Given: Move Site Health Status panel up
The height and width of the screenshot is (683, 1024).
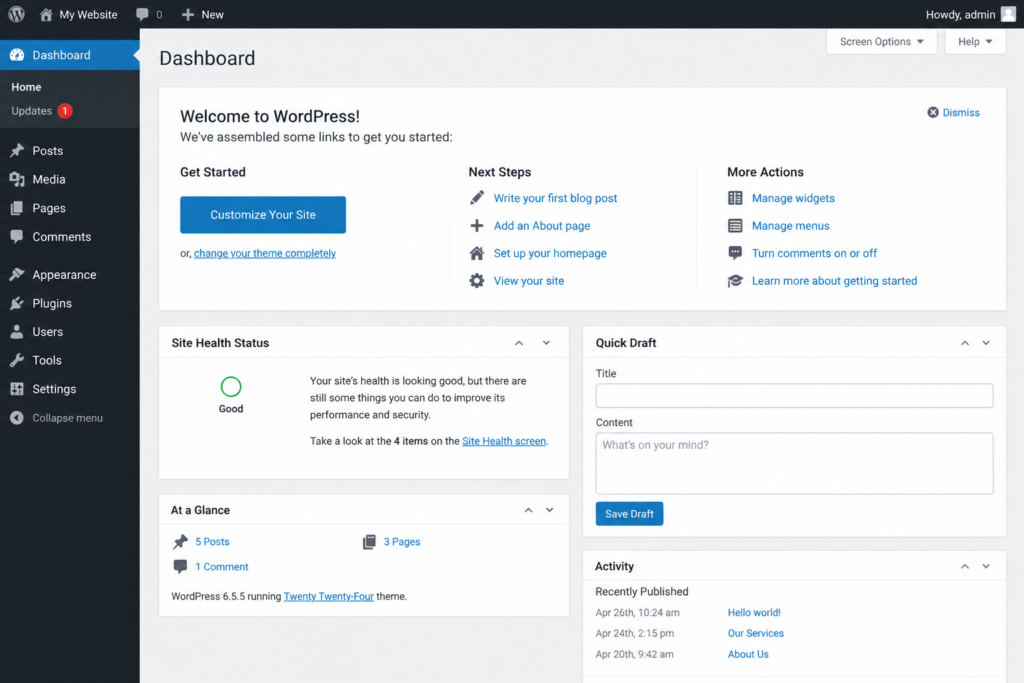Looking at the screenshot, I should coord(519,343).
